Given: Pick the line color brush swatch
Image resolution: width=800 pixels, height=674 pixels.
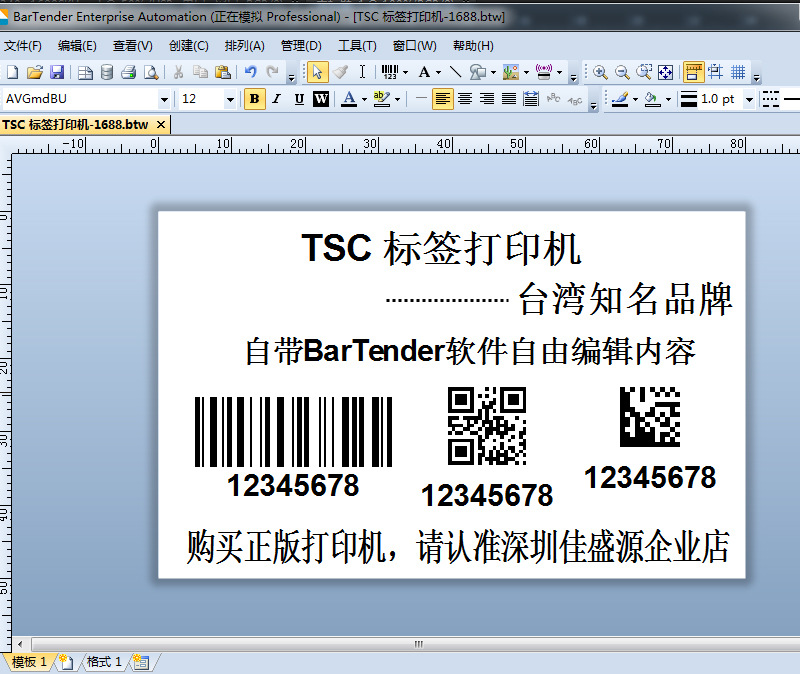Looking at the screenshot, I should [620, 99].
